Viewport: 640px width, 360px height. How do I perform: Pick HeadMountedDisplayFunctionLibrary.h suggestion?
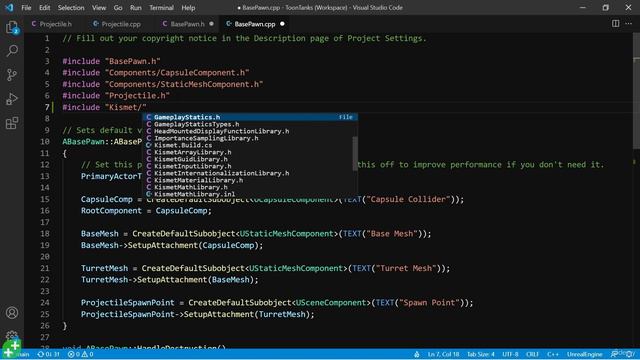coord(247,131)
